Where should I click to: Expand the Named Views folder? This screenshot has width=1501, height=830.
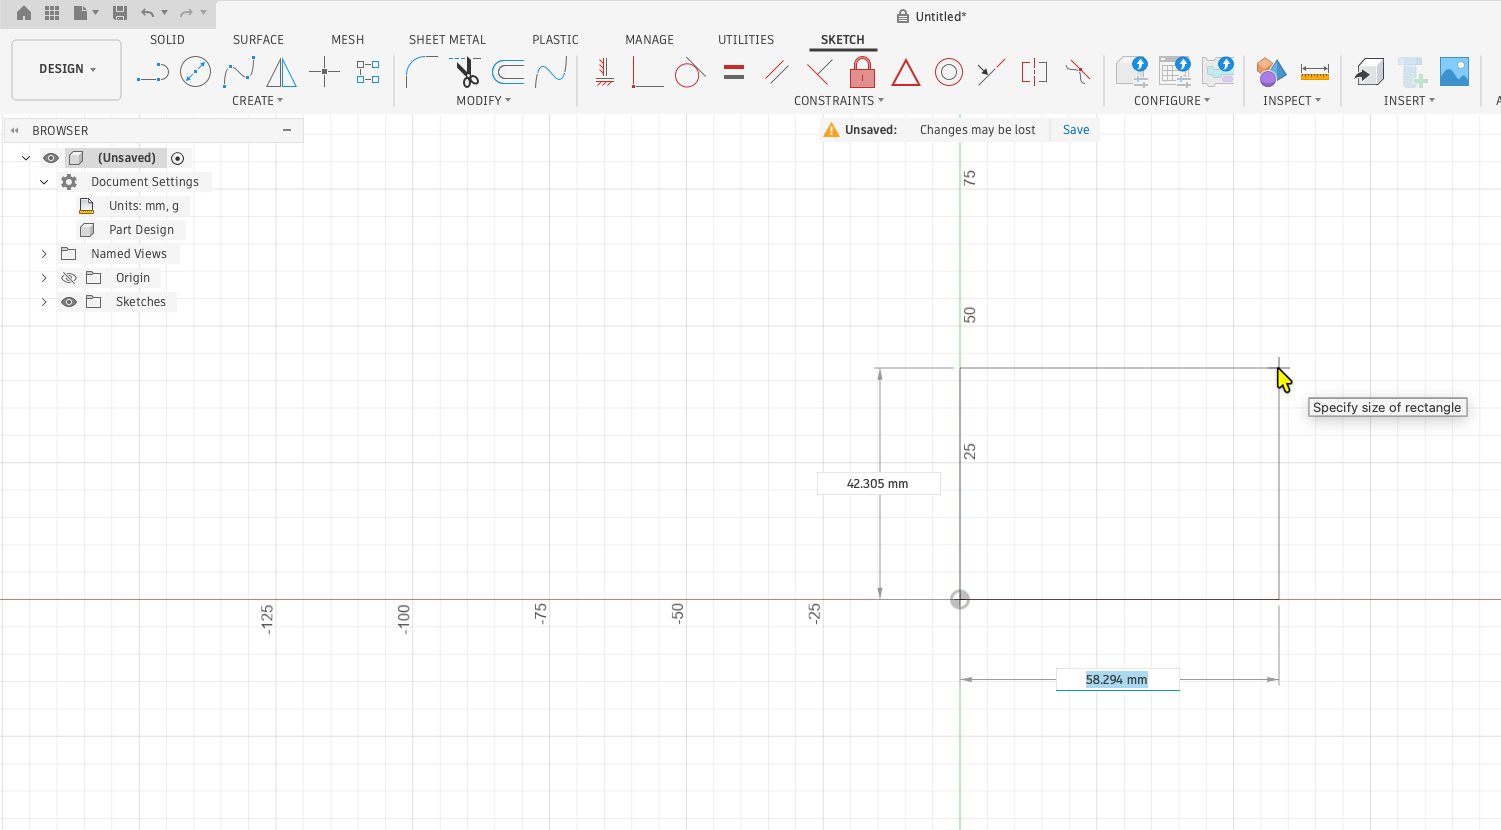44,254
